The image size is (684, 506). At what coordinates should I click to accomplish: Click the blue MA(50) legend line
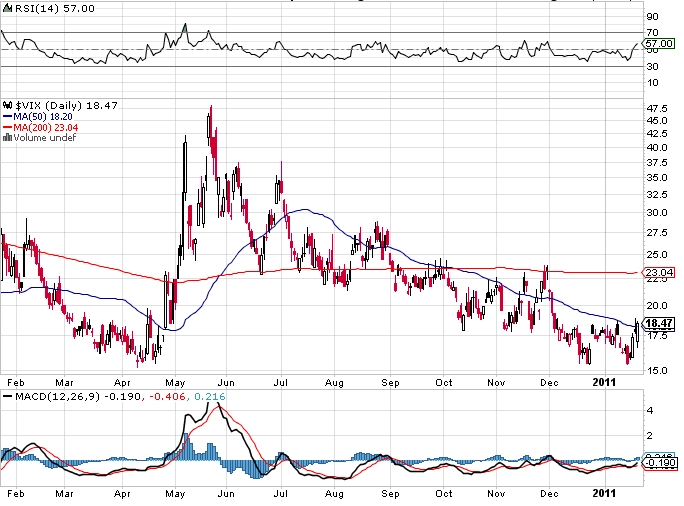click(x=7, y=117)
